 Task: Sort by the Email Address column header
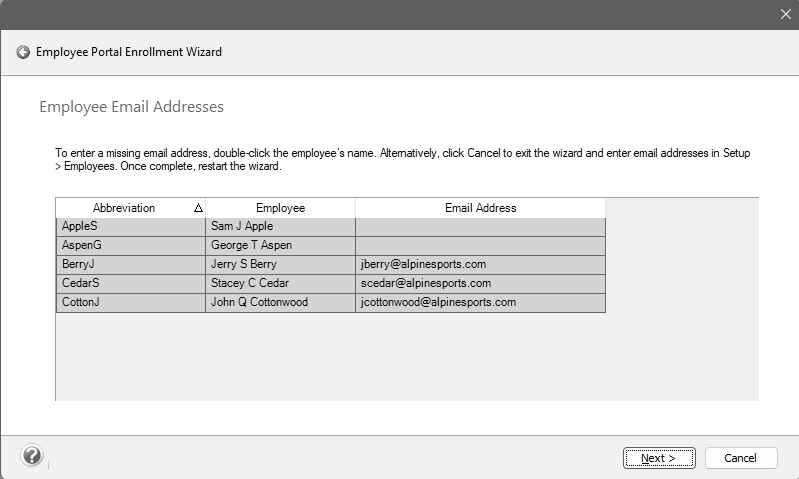[480, 208]
